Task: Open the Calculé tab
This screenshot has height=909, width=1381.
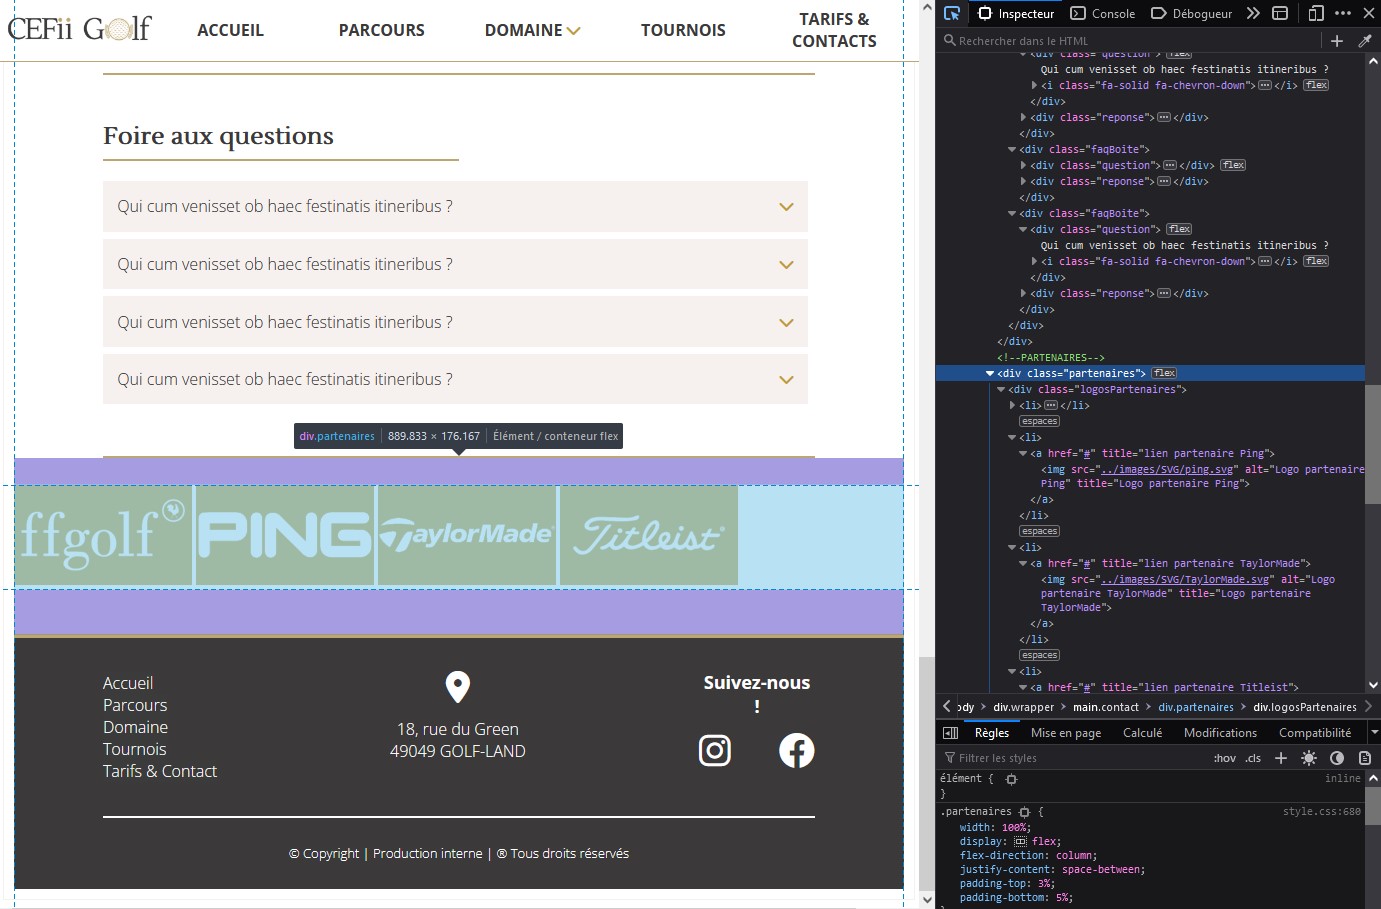Action: [x=1143, y=733]
